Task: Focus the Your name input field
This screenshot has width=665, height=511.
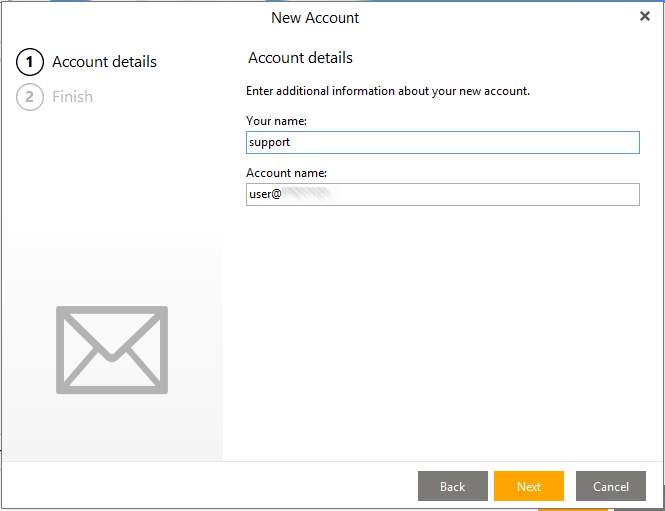Action: 442,143
